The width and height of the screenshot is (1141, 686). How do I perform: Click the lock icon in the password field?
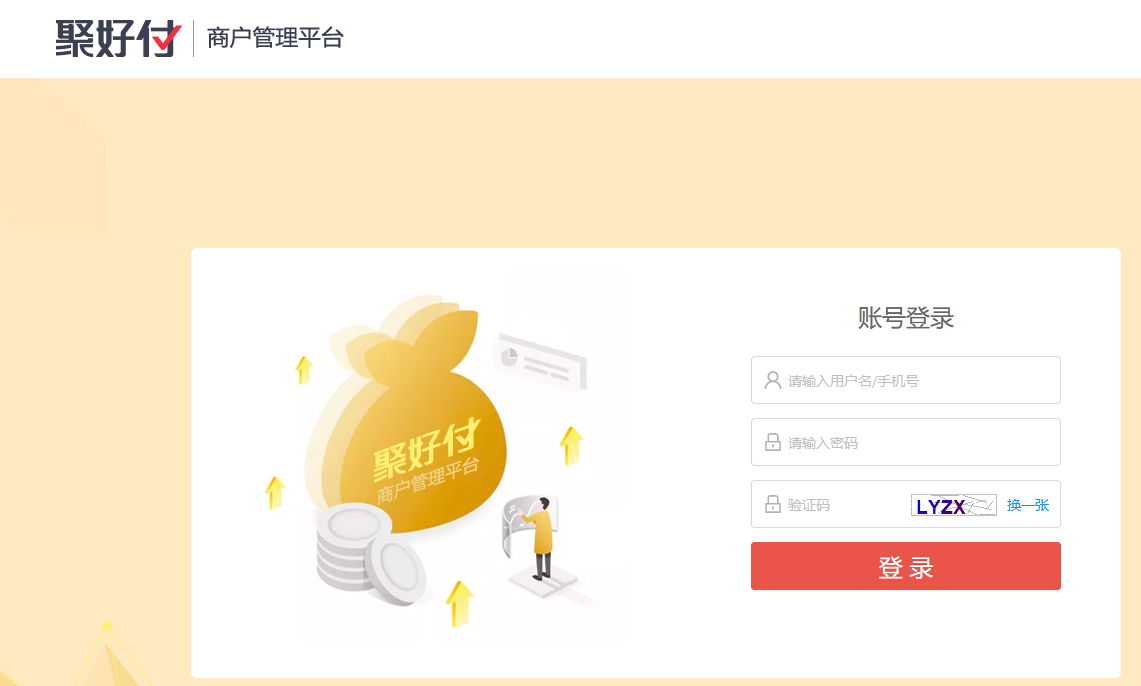pos(772,442)
